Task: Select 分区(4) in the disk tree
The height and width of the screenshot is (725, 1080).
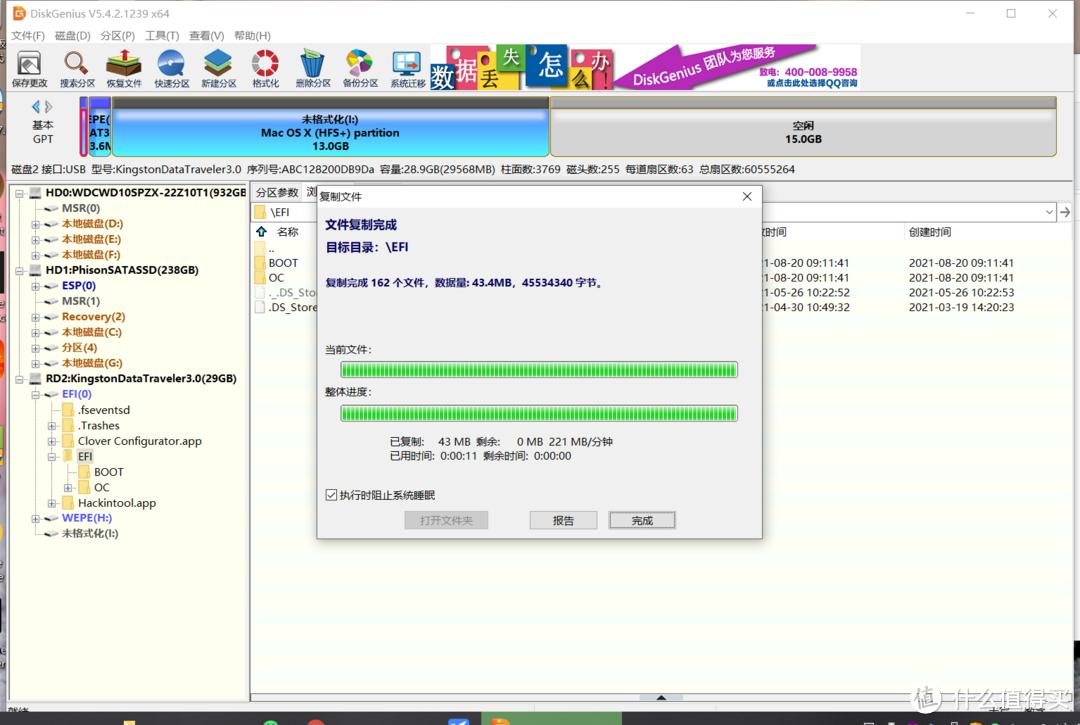Action: coord(79,348)
